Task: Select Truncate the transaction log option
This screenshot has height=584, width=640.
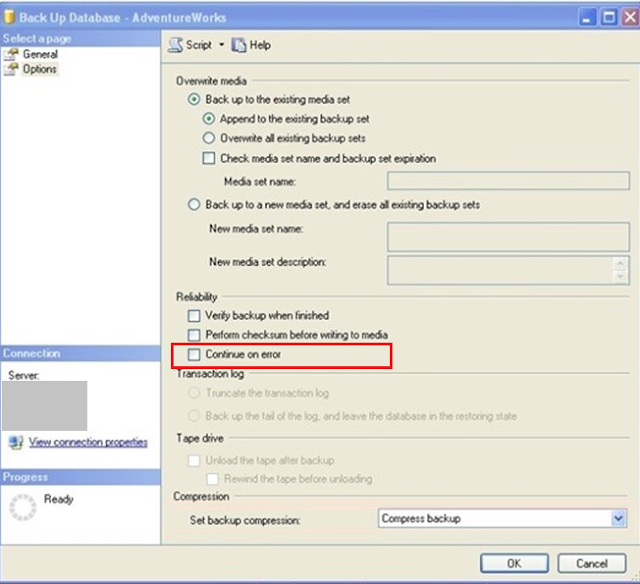Action: click(194, 393)
